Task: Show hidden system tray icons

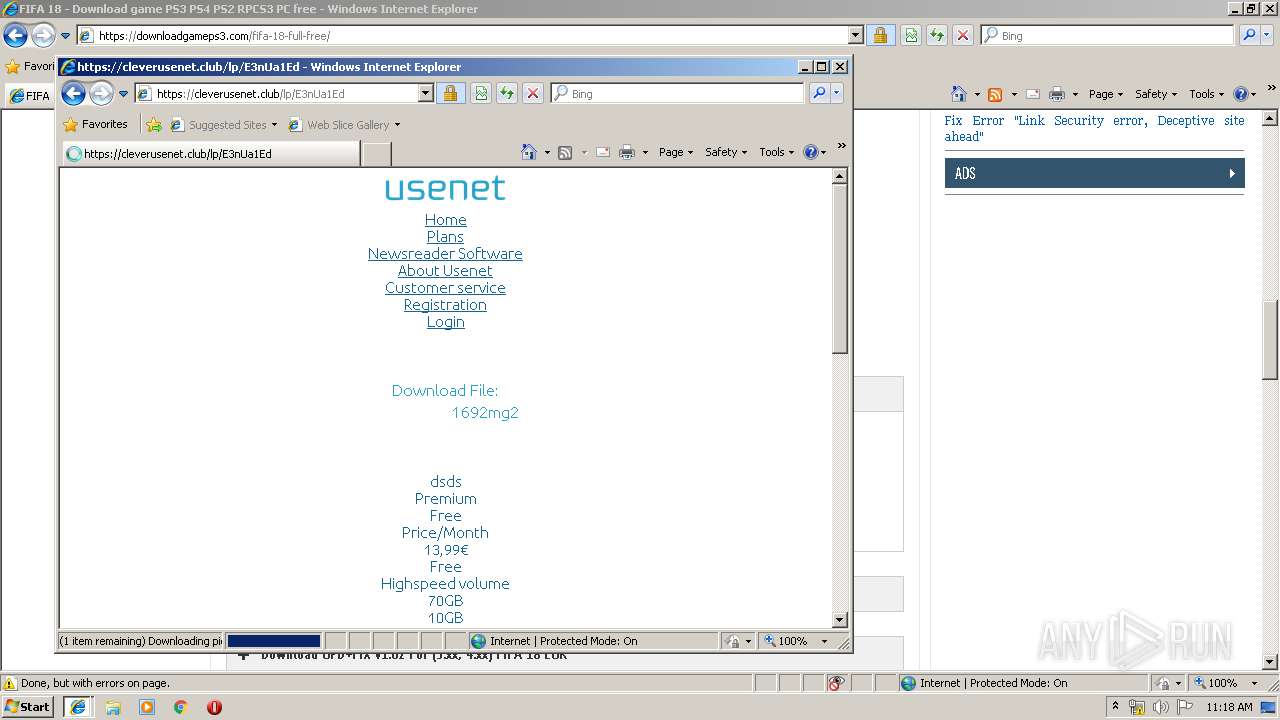Action: coord(1115,707)
